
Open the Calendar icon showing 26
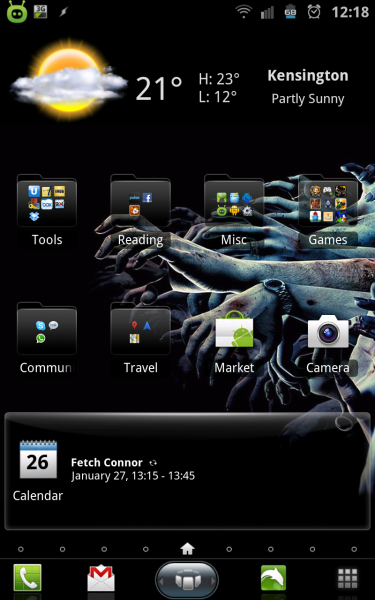click(38, 459)
